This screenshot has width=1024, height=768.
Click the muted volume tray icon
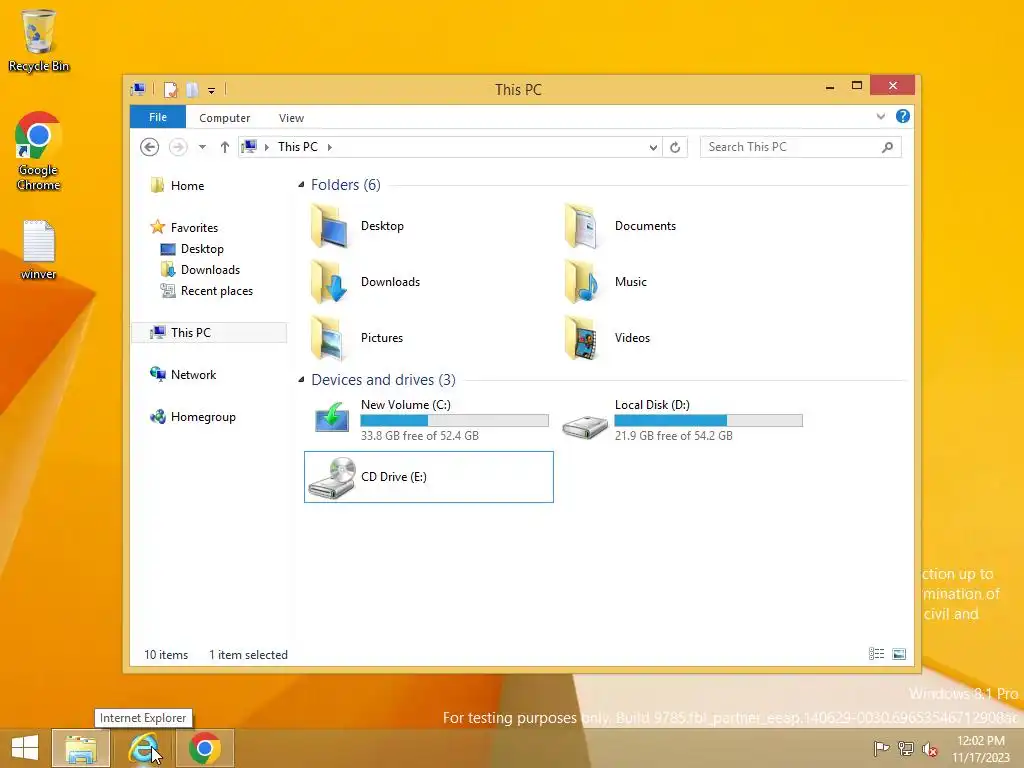click(930, 748)
